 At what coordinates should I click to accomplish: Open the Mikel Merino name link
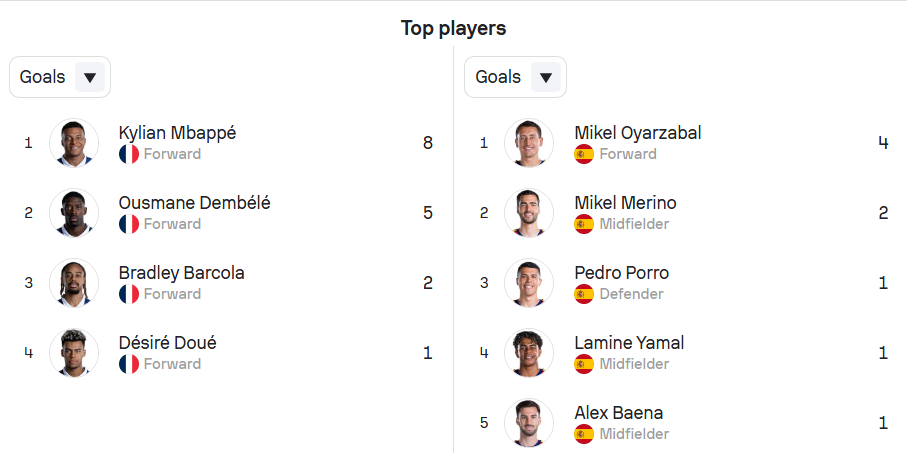pyautogui.click(x=625, y=203)
